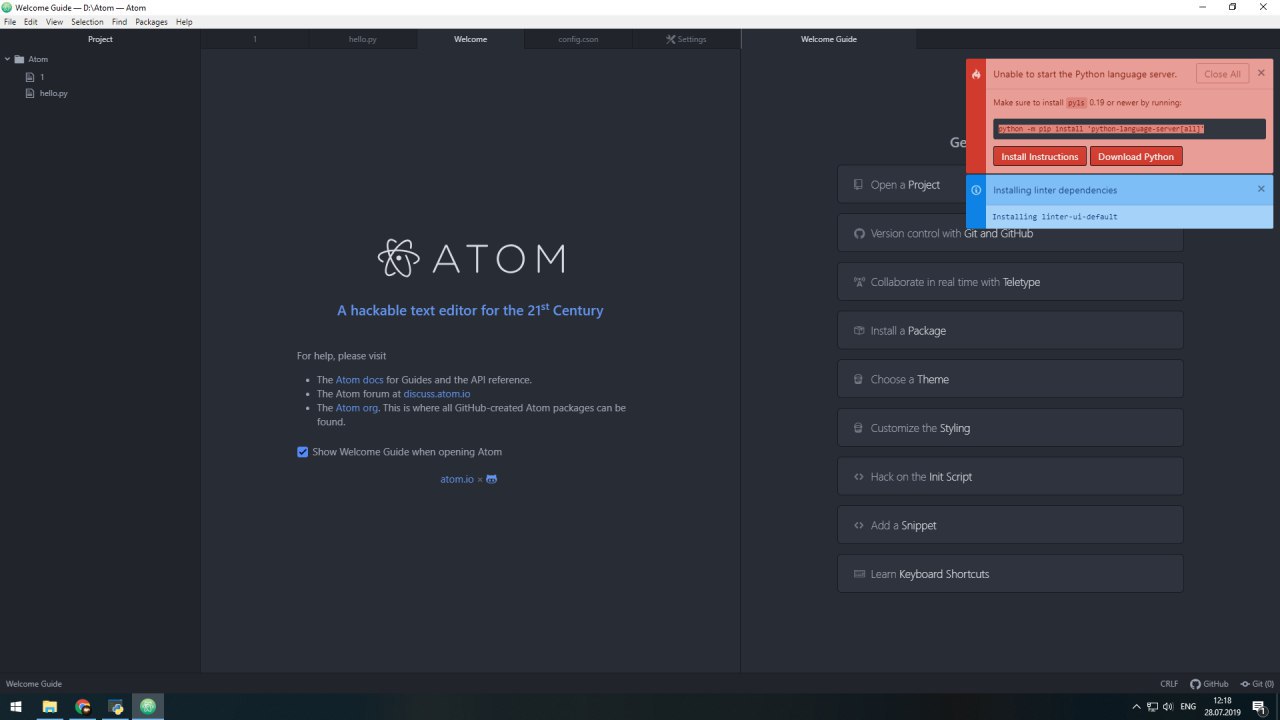Expand the Customize the Styling section
This screenshot has width=1280, height=720.
(x=1010, y=428)
